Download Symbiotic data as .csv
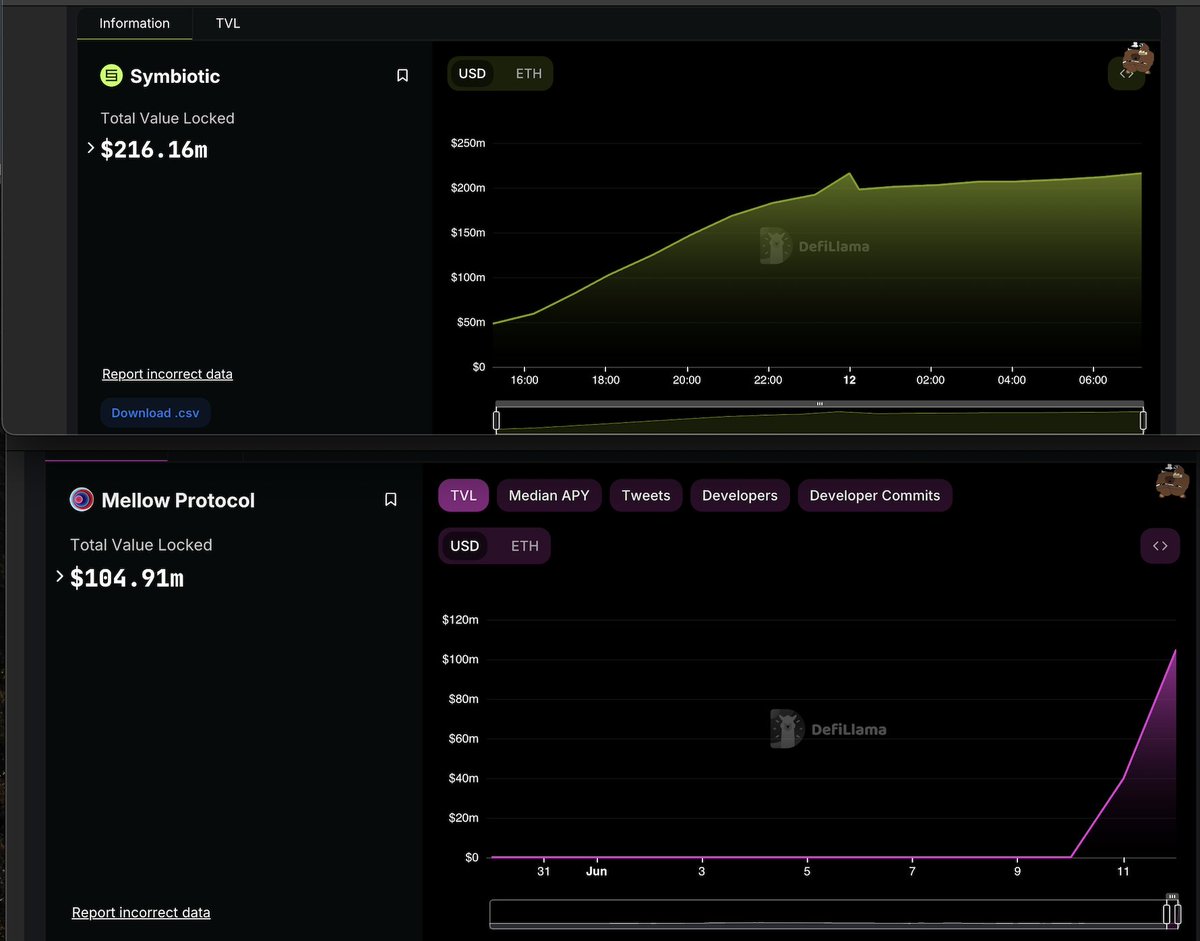This screenshot has height=941, width=1200. (155, 413)
